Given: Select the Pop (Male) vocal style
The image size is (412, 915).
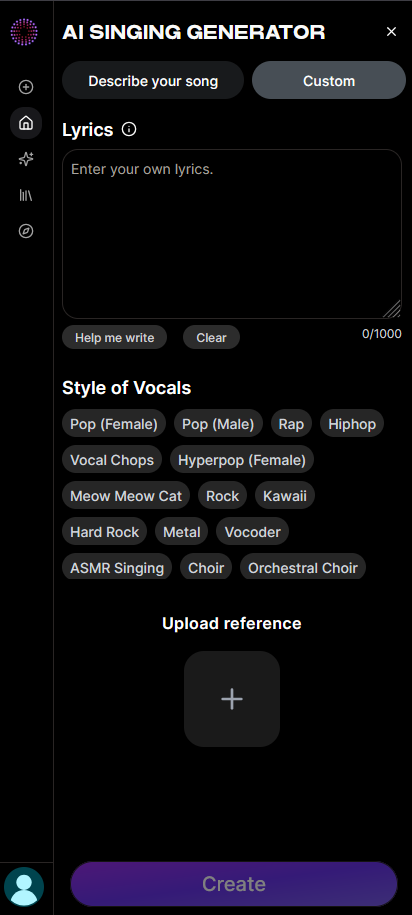Looking at the screenshot, I should pyautogui.click(x=218, y=424).
